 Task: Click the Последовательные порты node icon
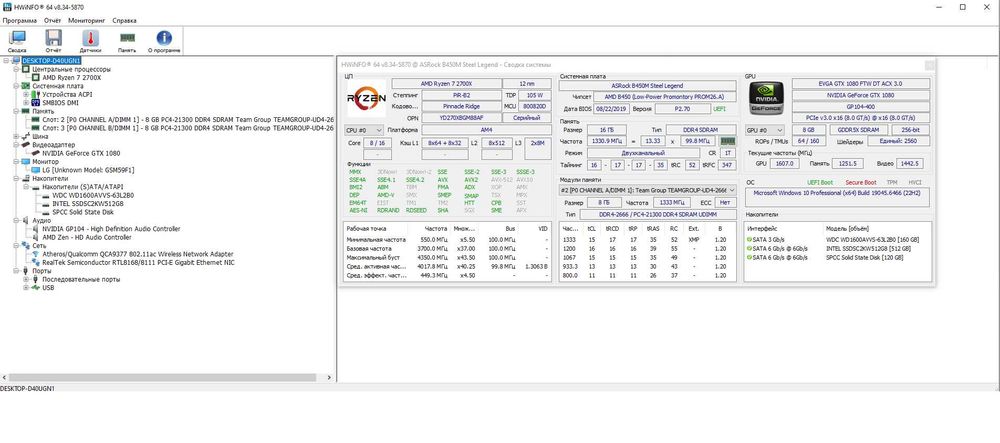pos(36,279)
